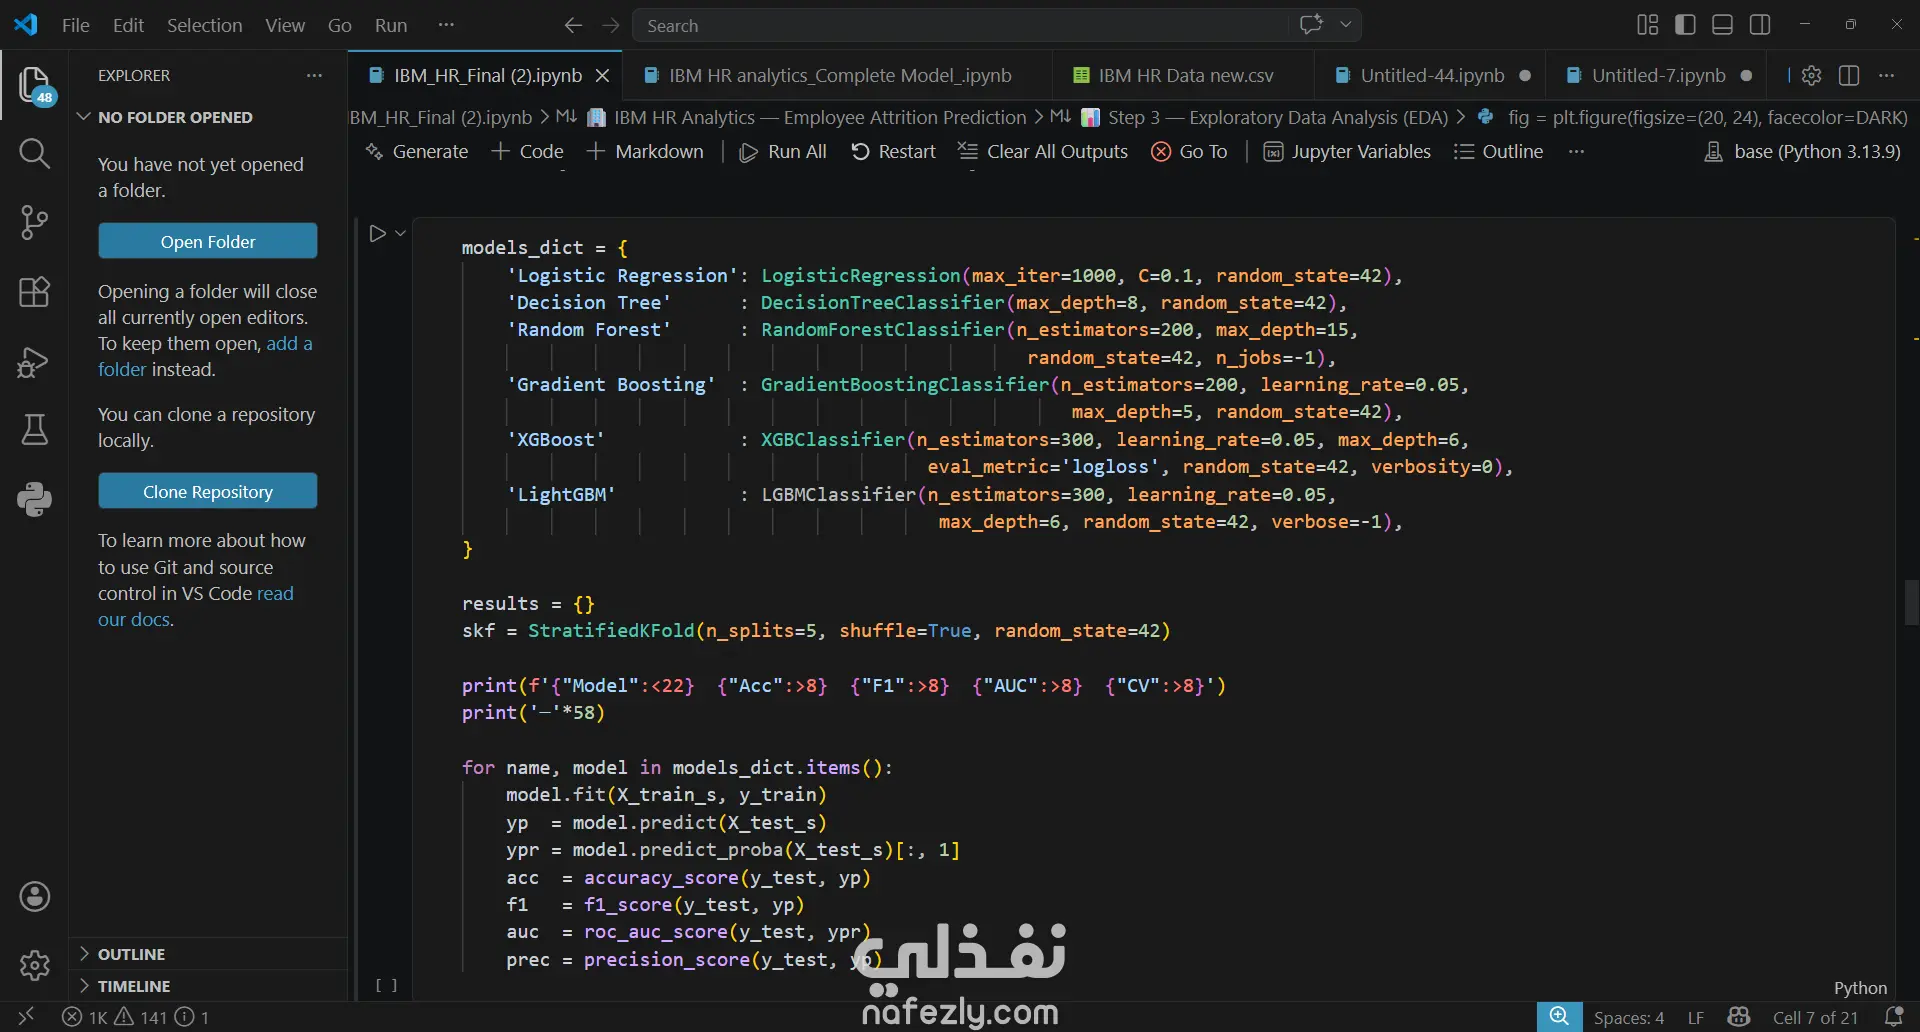This screenshot has width=1920, height=1032.
Task: Open the Copilot chat icon
Action: [1311, 25]
